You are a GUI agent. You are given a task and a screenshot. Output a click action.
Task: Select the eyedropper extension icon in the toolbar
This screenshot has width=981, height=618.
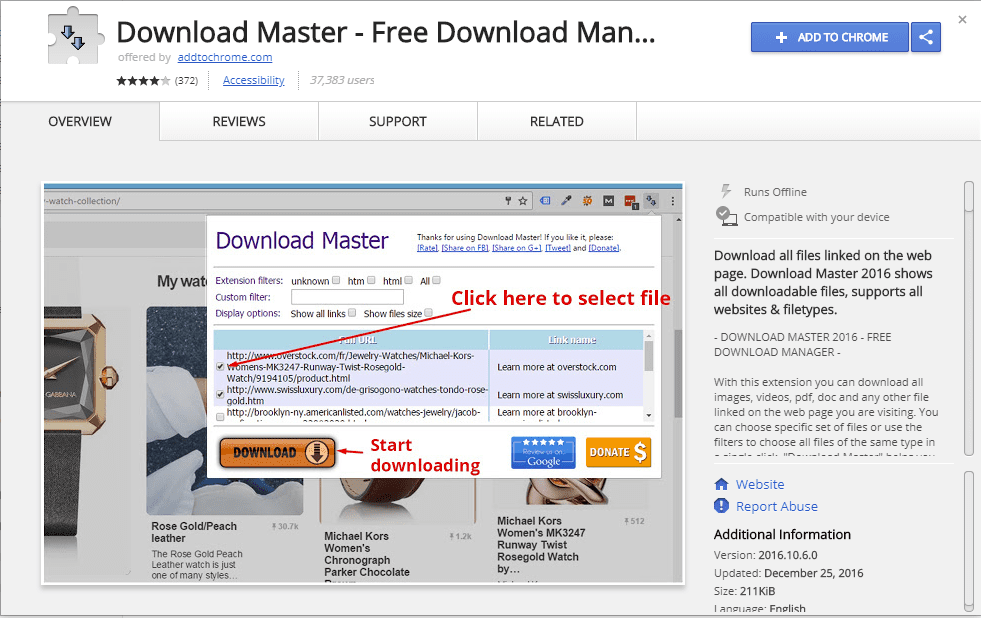pyautogui.click(x=566, y=201)
